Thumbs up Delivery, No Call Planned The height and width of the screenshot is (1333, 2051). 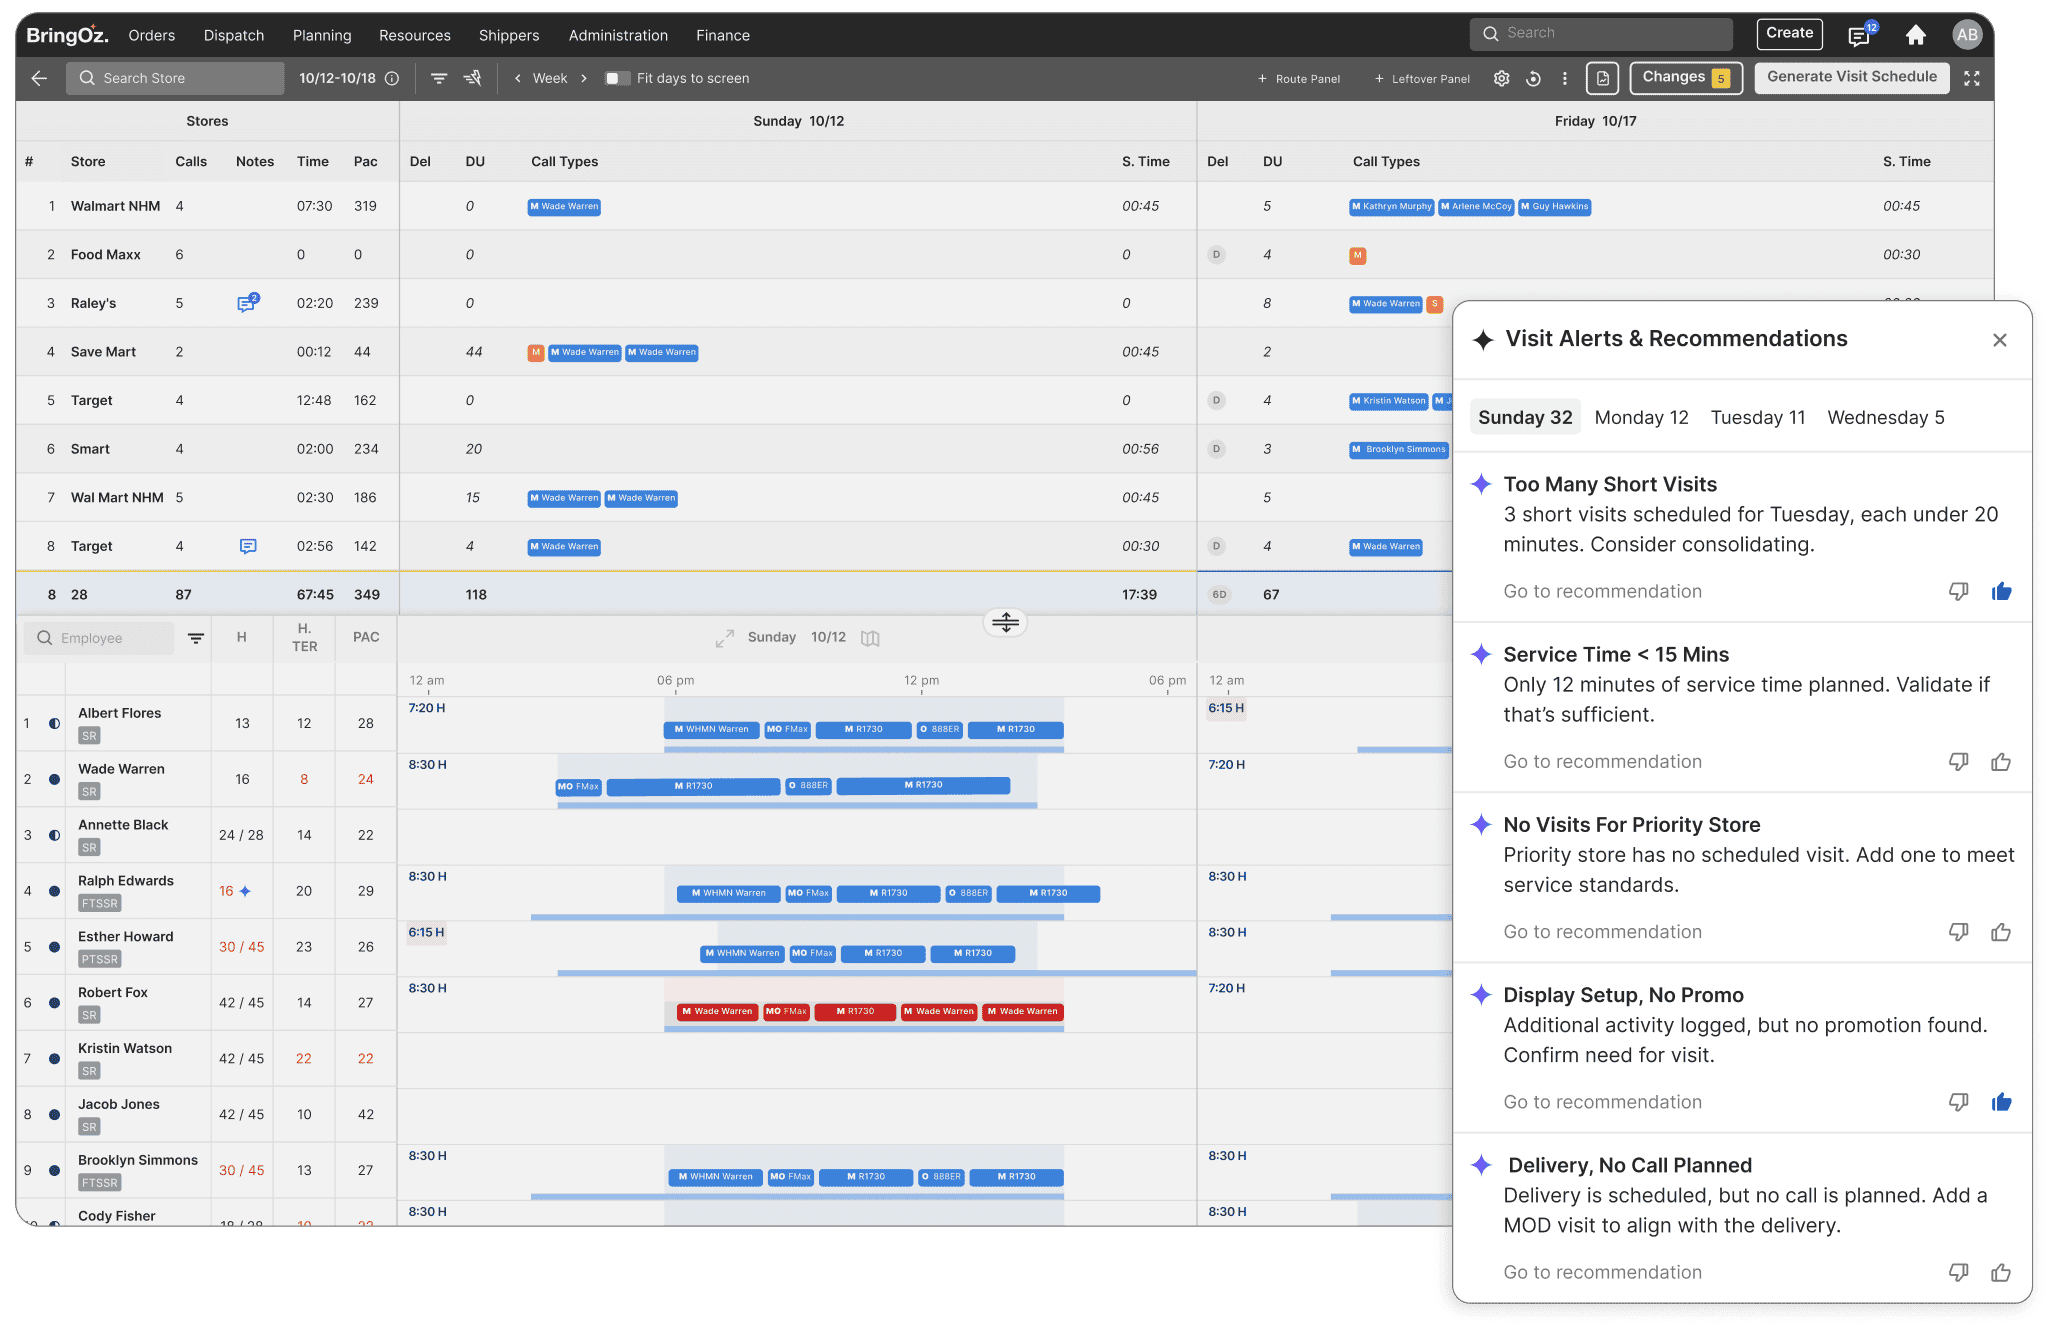(x=2001, y=1272)
